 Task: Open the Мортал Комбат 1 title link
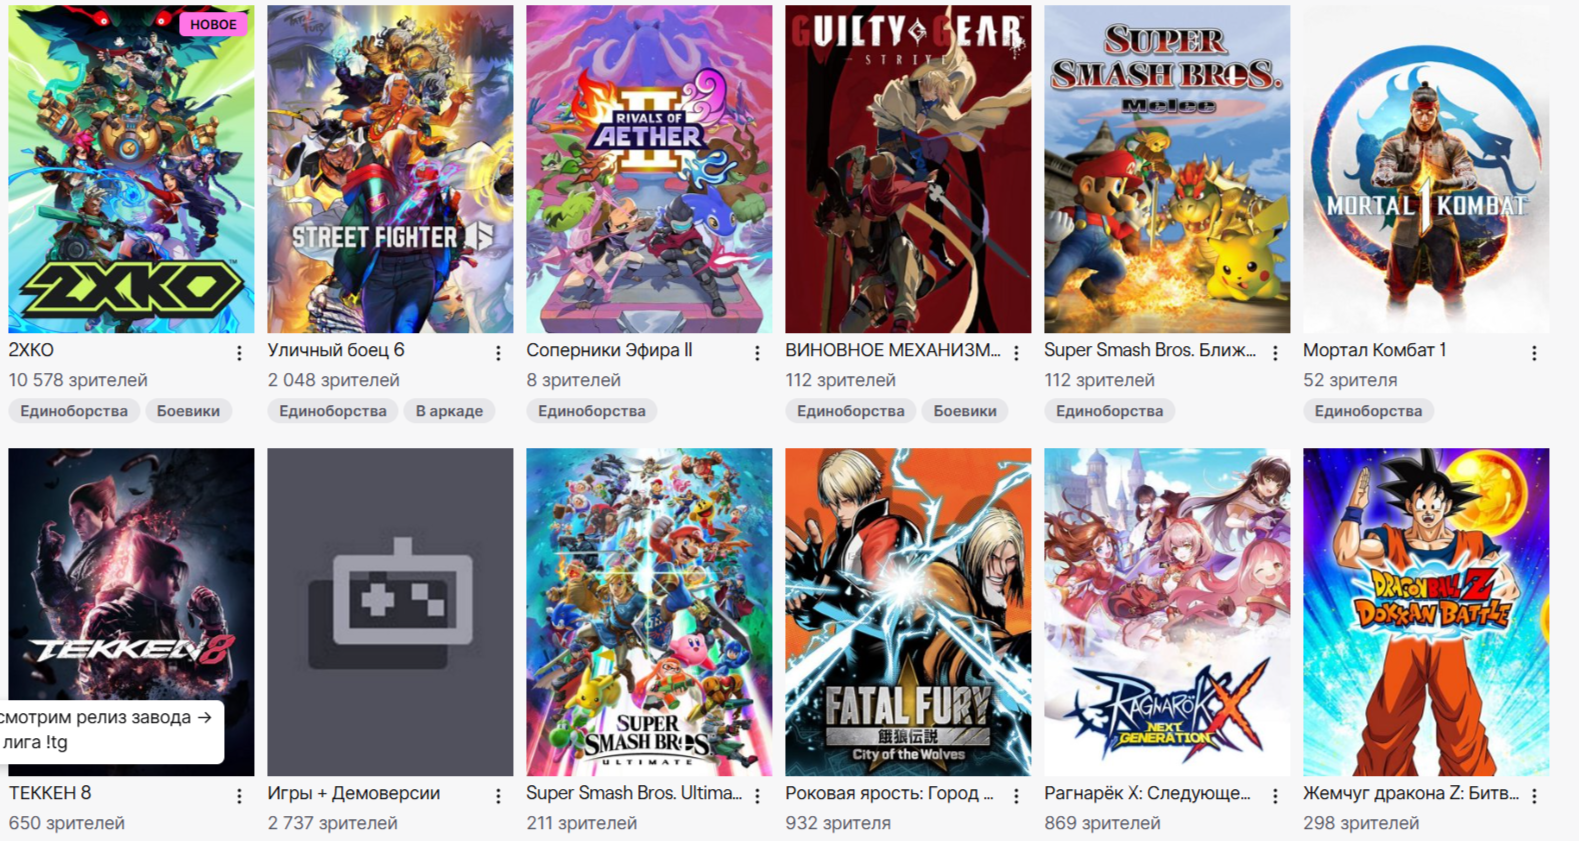pyautogui.click(x=1375, y=350)
